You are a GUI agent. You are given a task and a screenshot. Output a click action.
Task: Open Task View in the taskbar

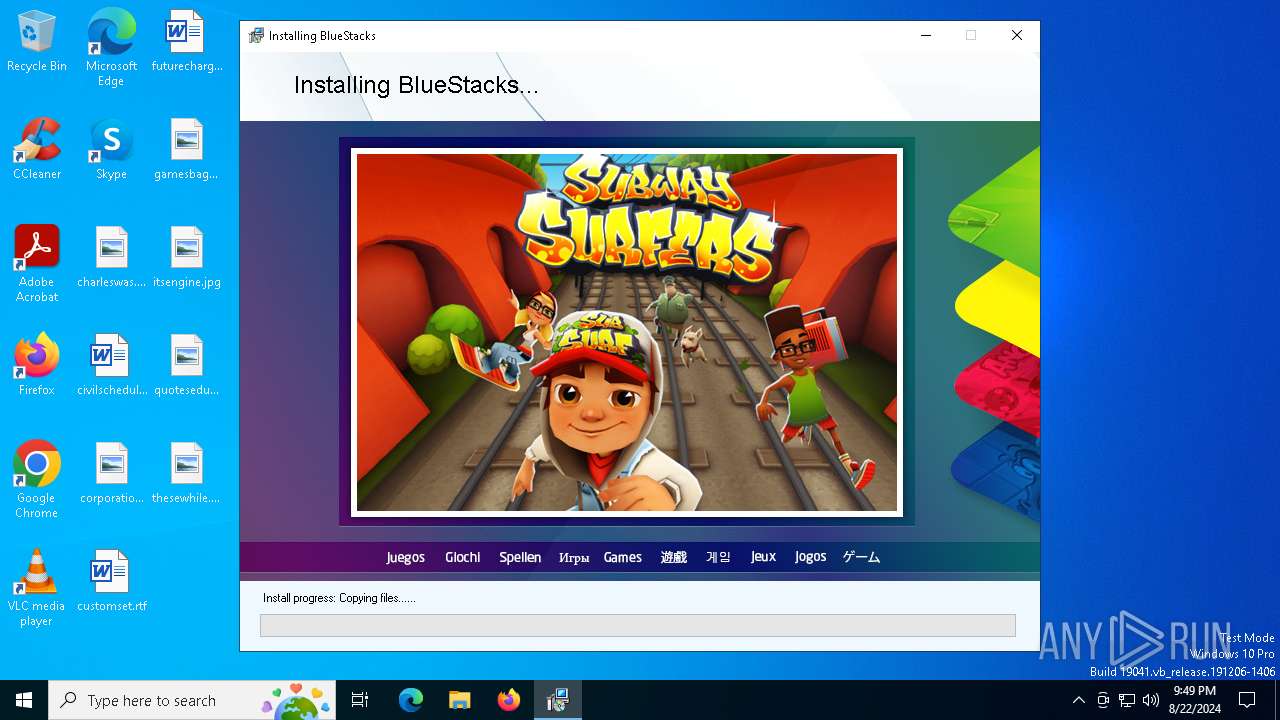(x=360, y=700)
